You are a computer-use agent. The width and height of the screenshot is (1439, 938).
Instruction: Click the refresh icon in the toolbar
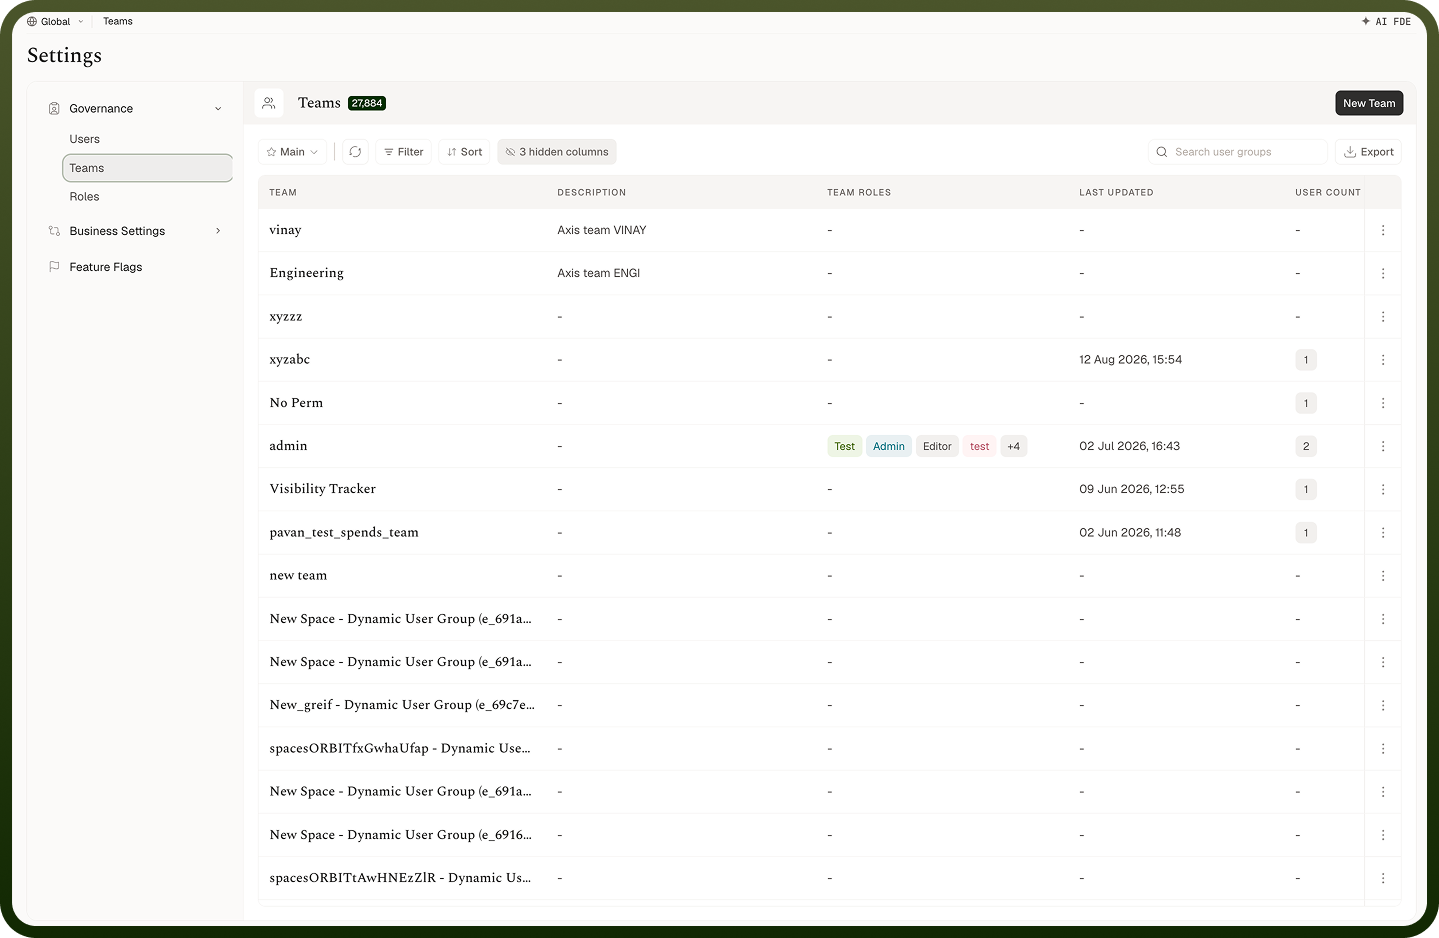[355, 152]
